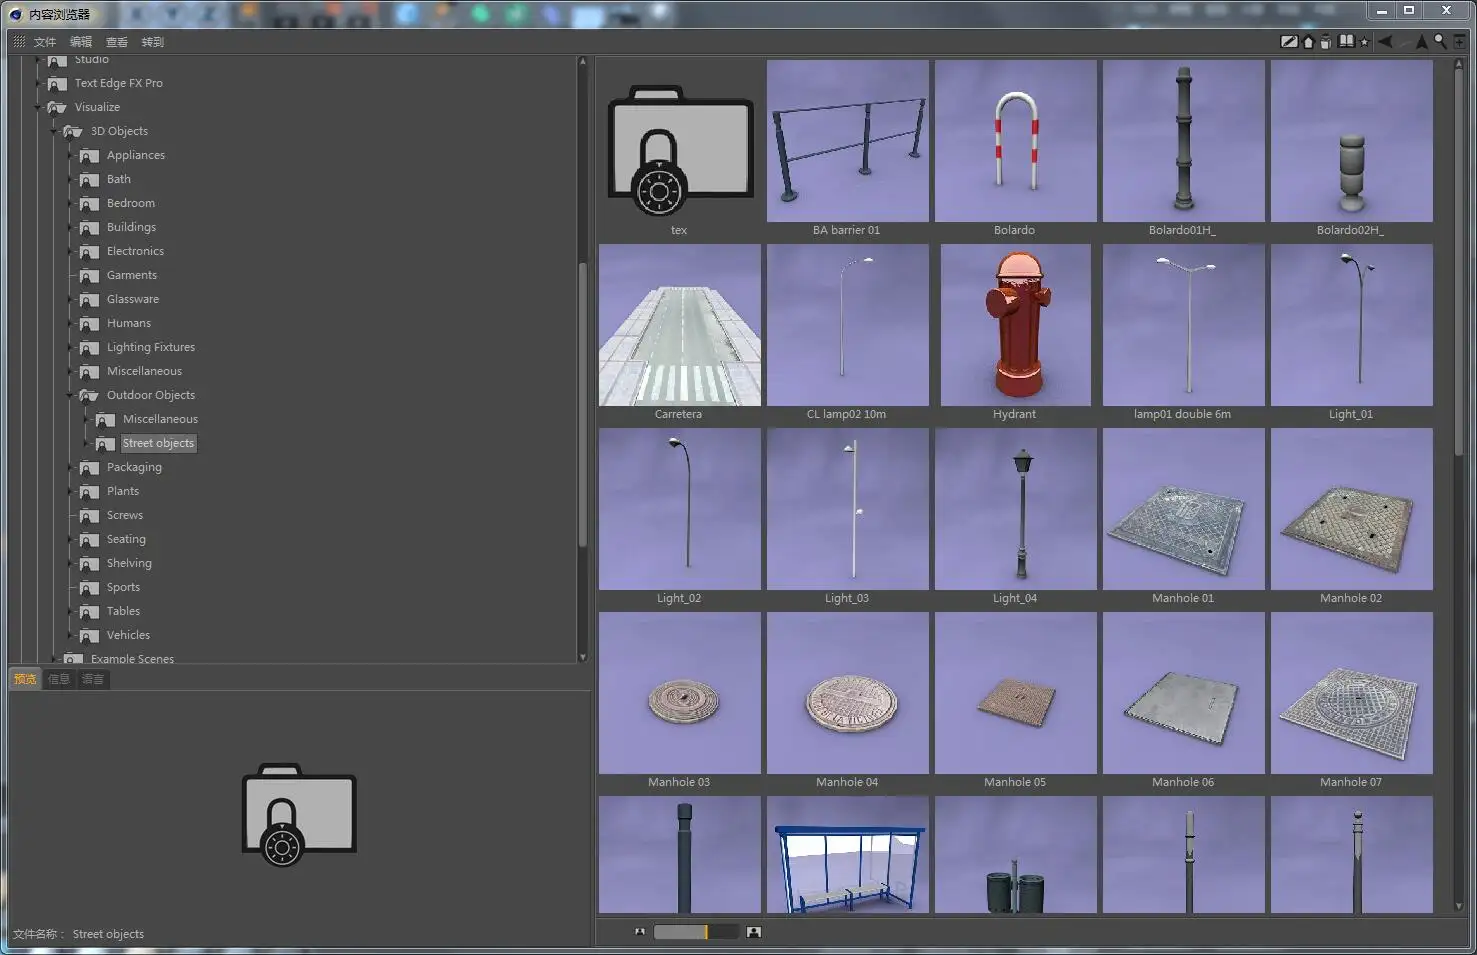Go to home via house icon

(1308, 42)
